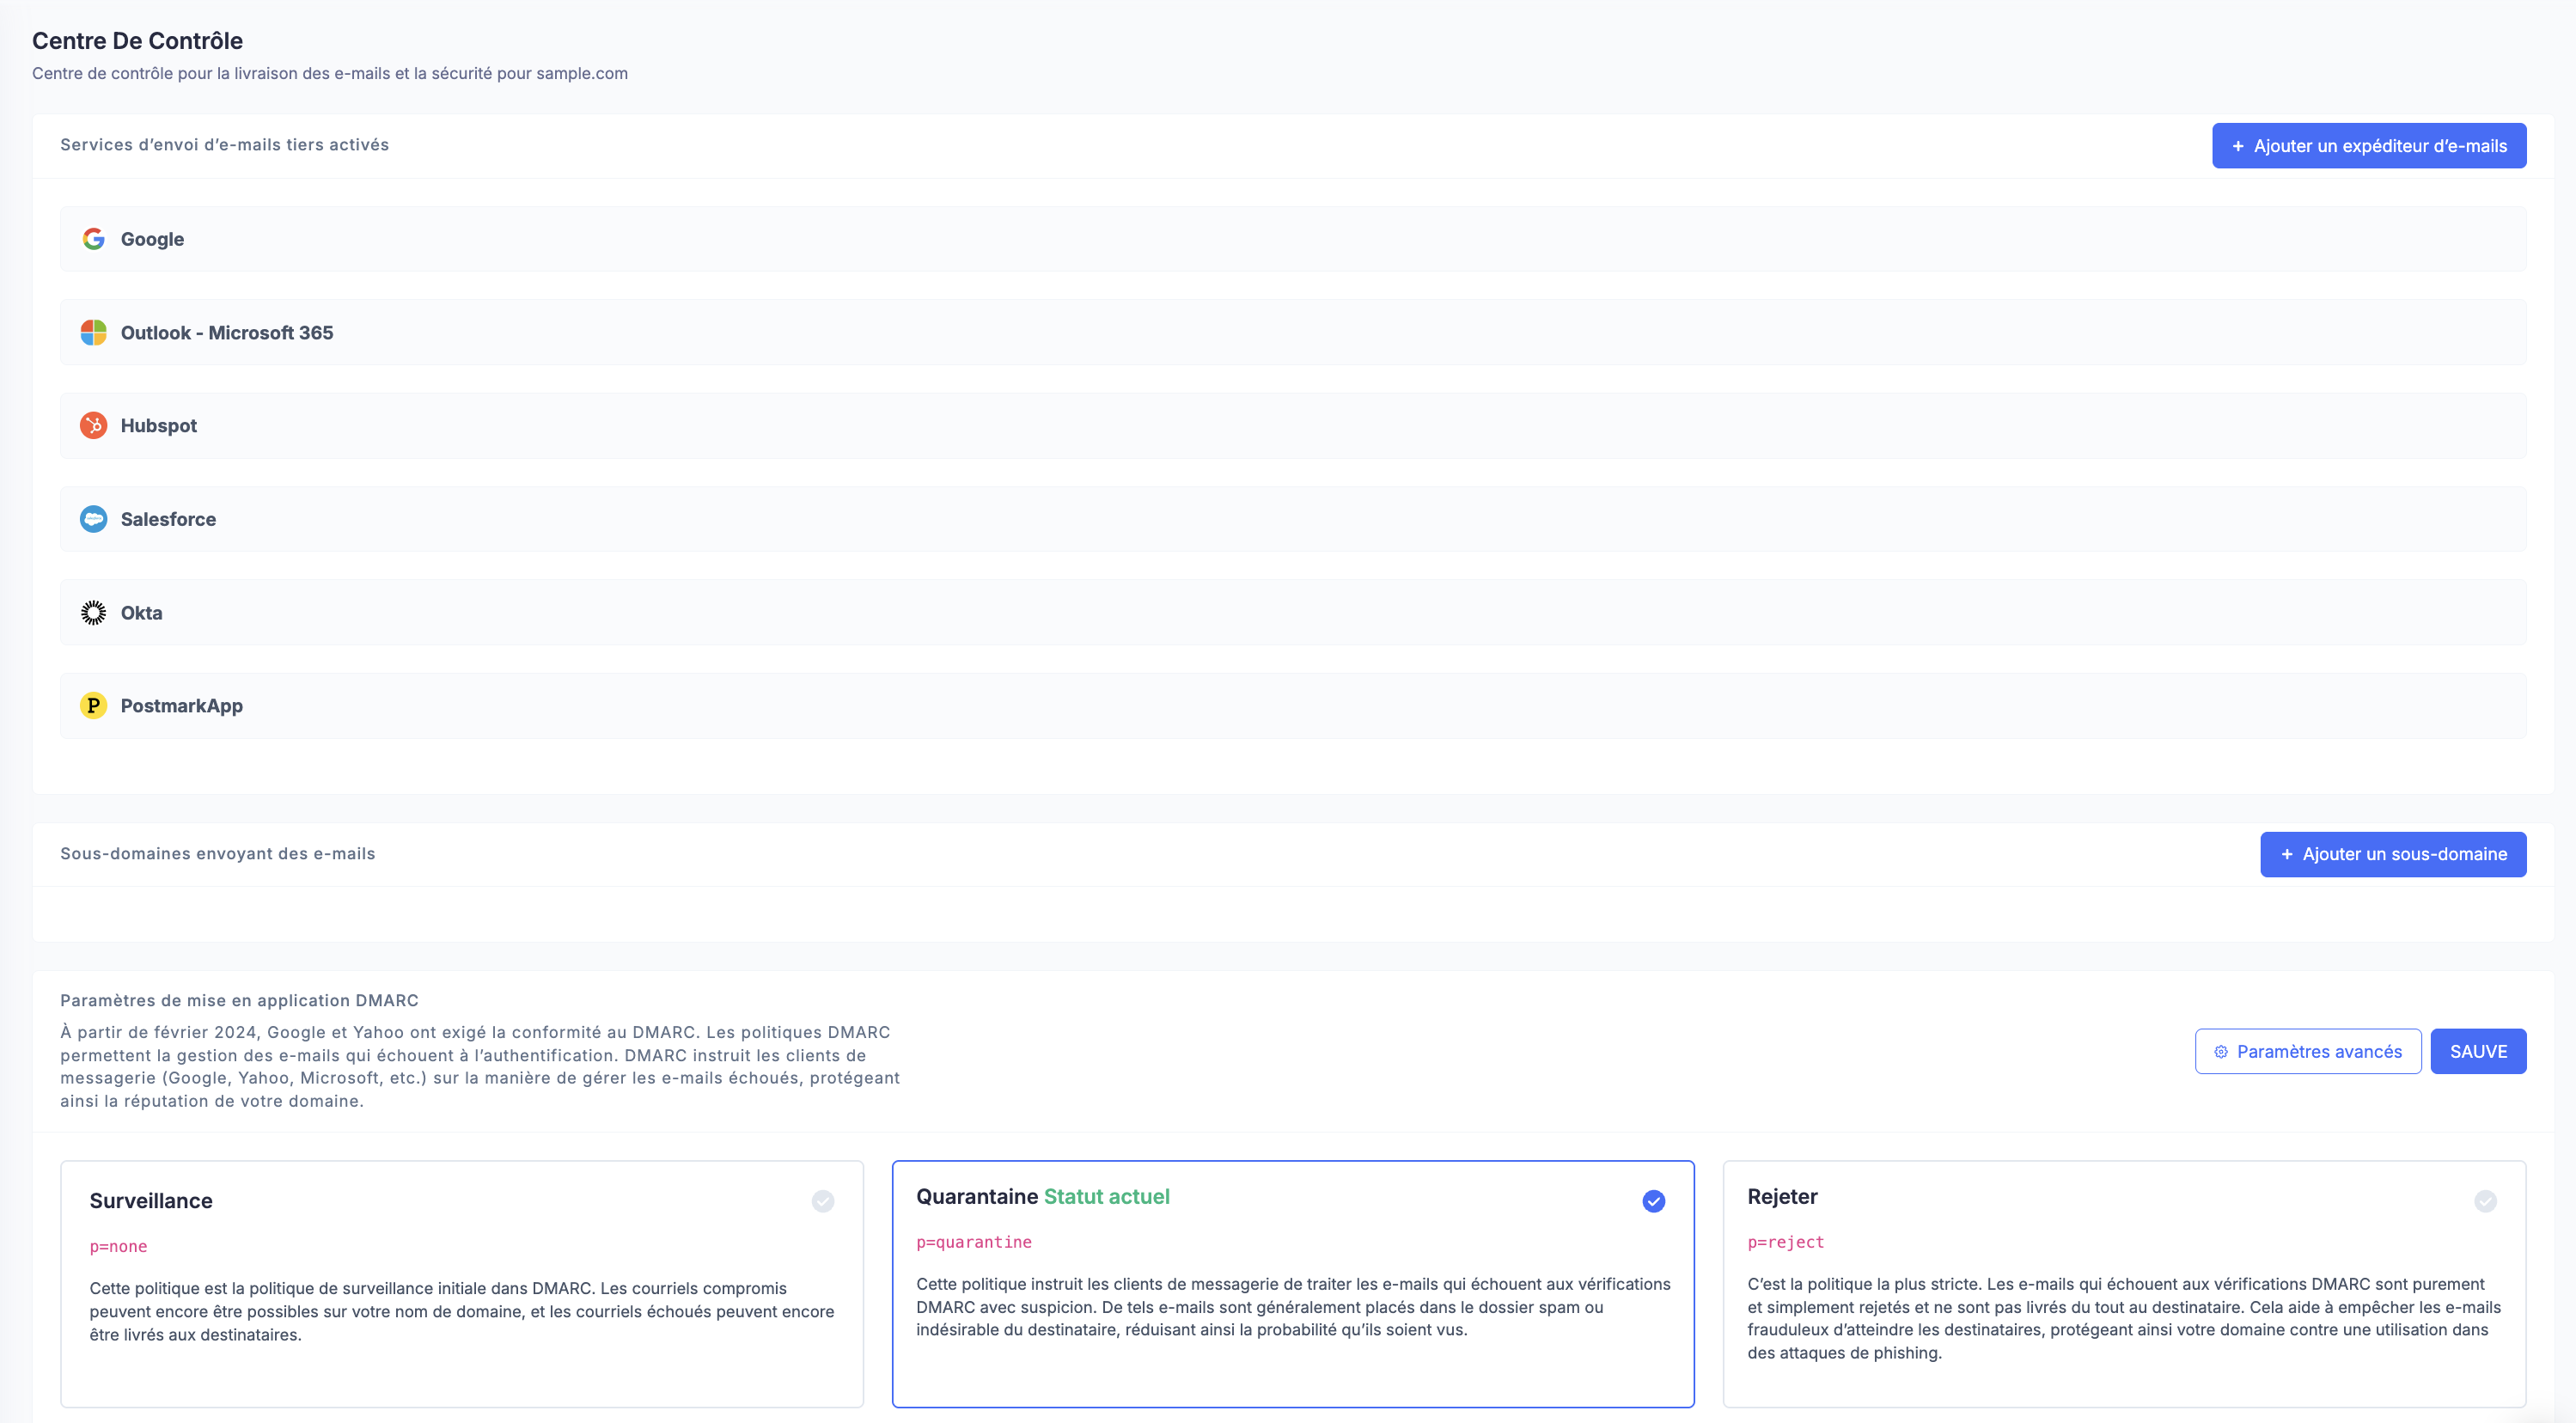The image size is (2576, 1423).
Task: Click the Okta sunburst icon
Action: click(93, 612)
